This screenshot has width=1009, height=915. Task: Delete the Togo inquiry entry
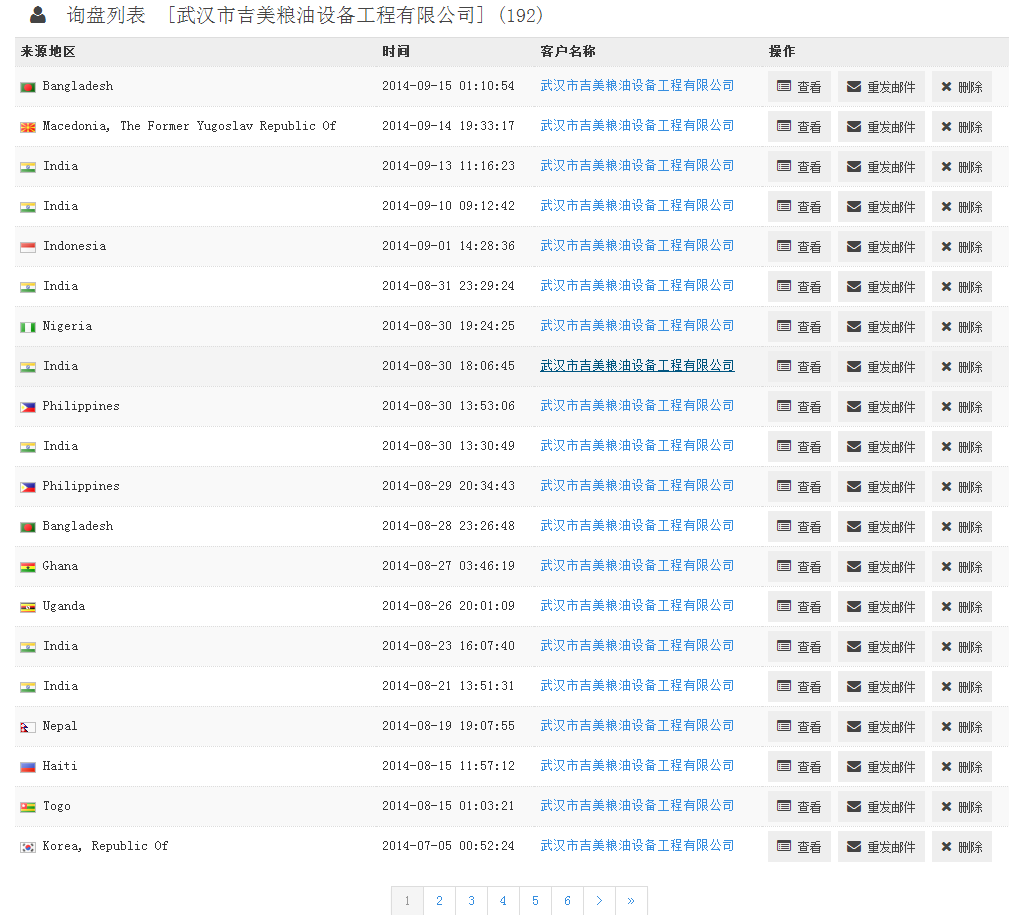[x=961, y=807]
